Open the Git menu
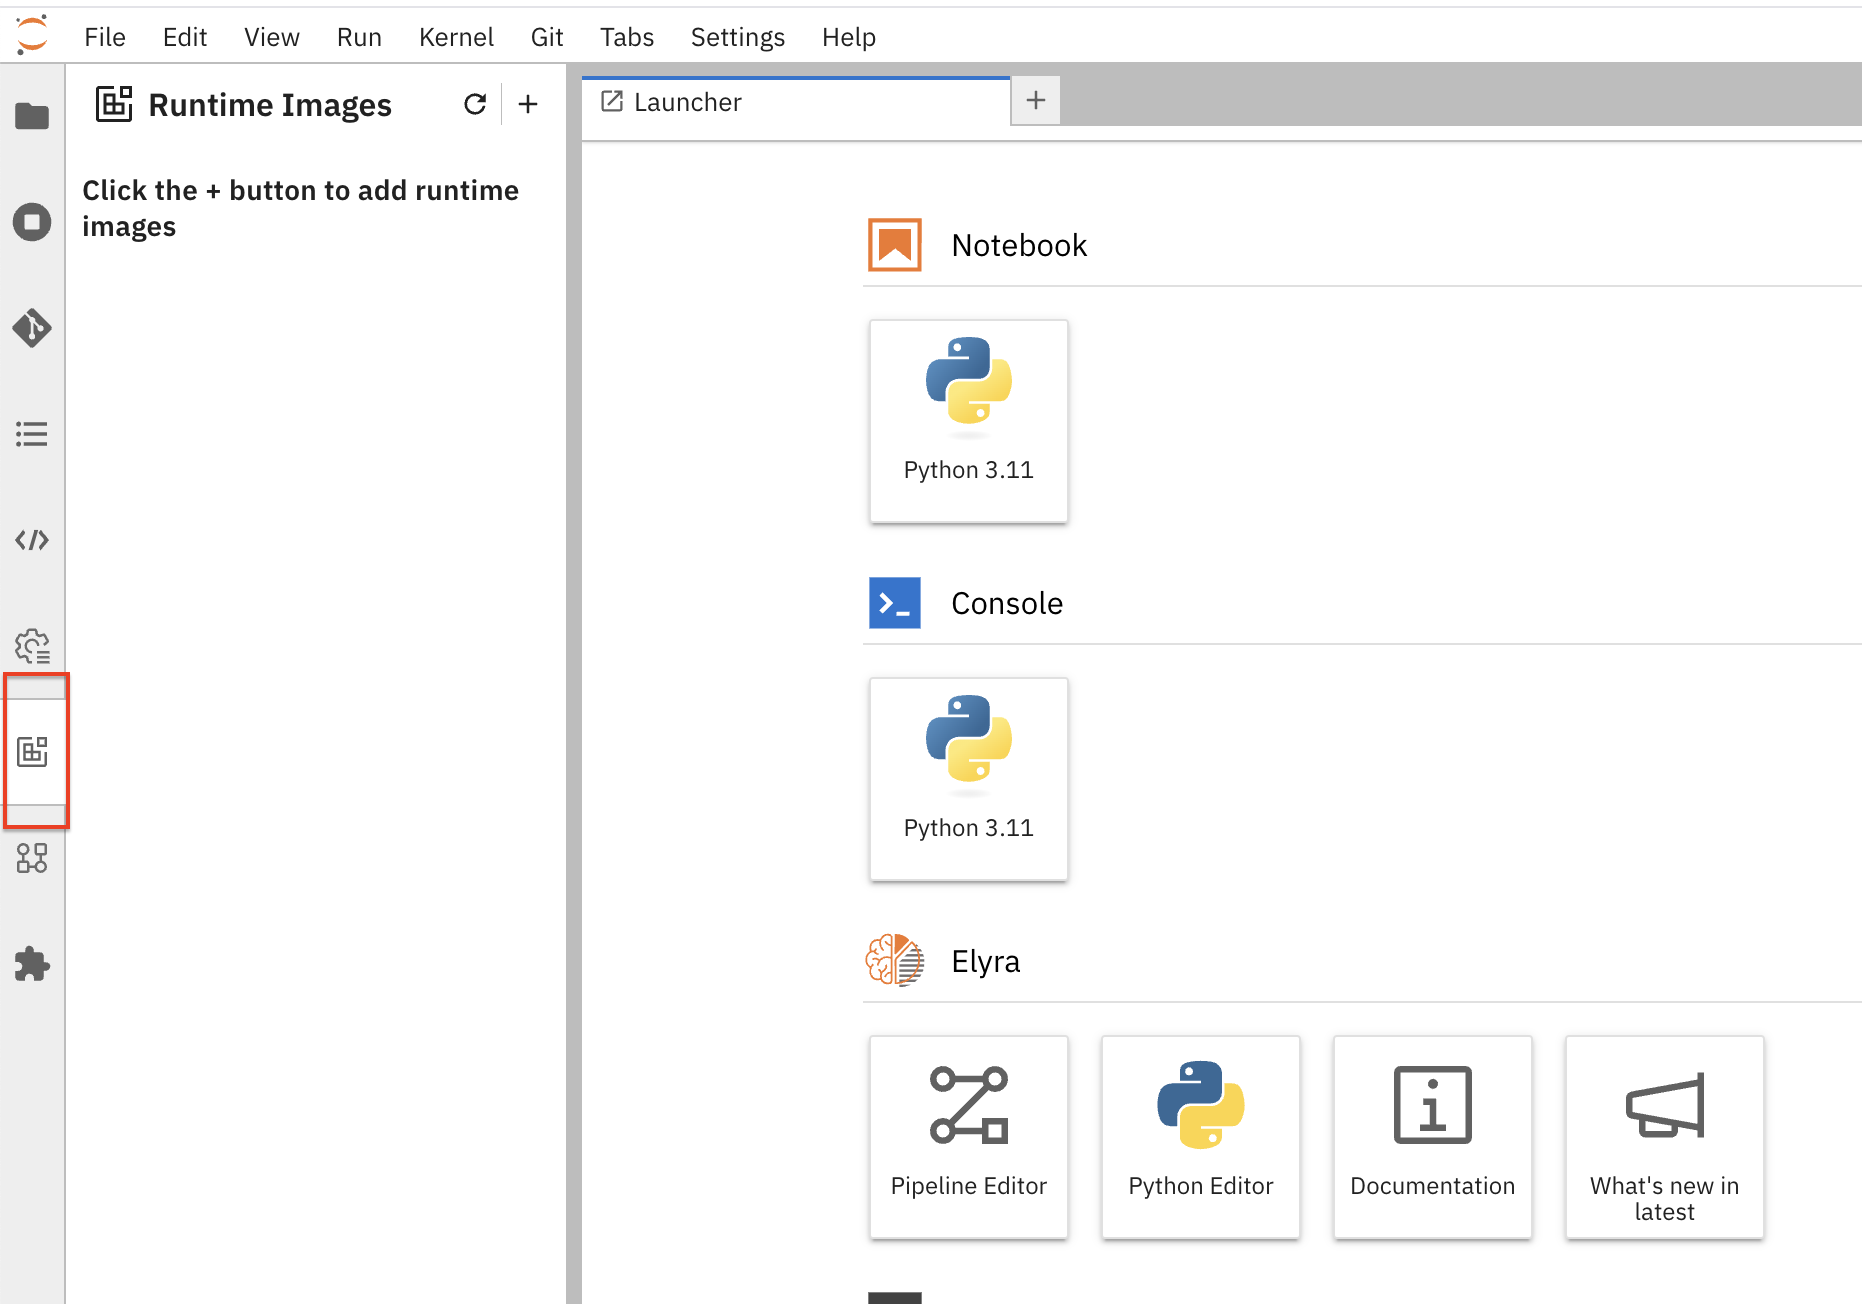The width and height of the screenshot is (1862, 1304). point(547,37)
